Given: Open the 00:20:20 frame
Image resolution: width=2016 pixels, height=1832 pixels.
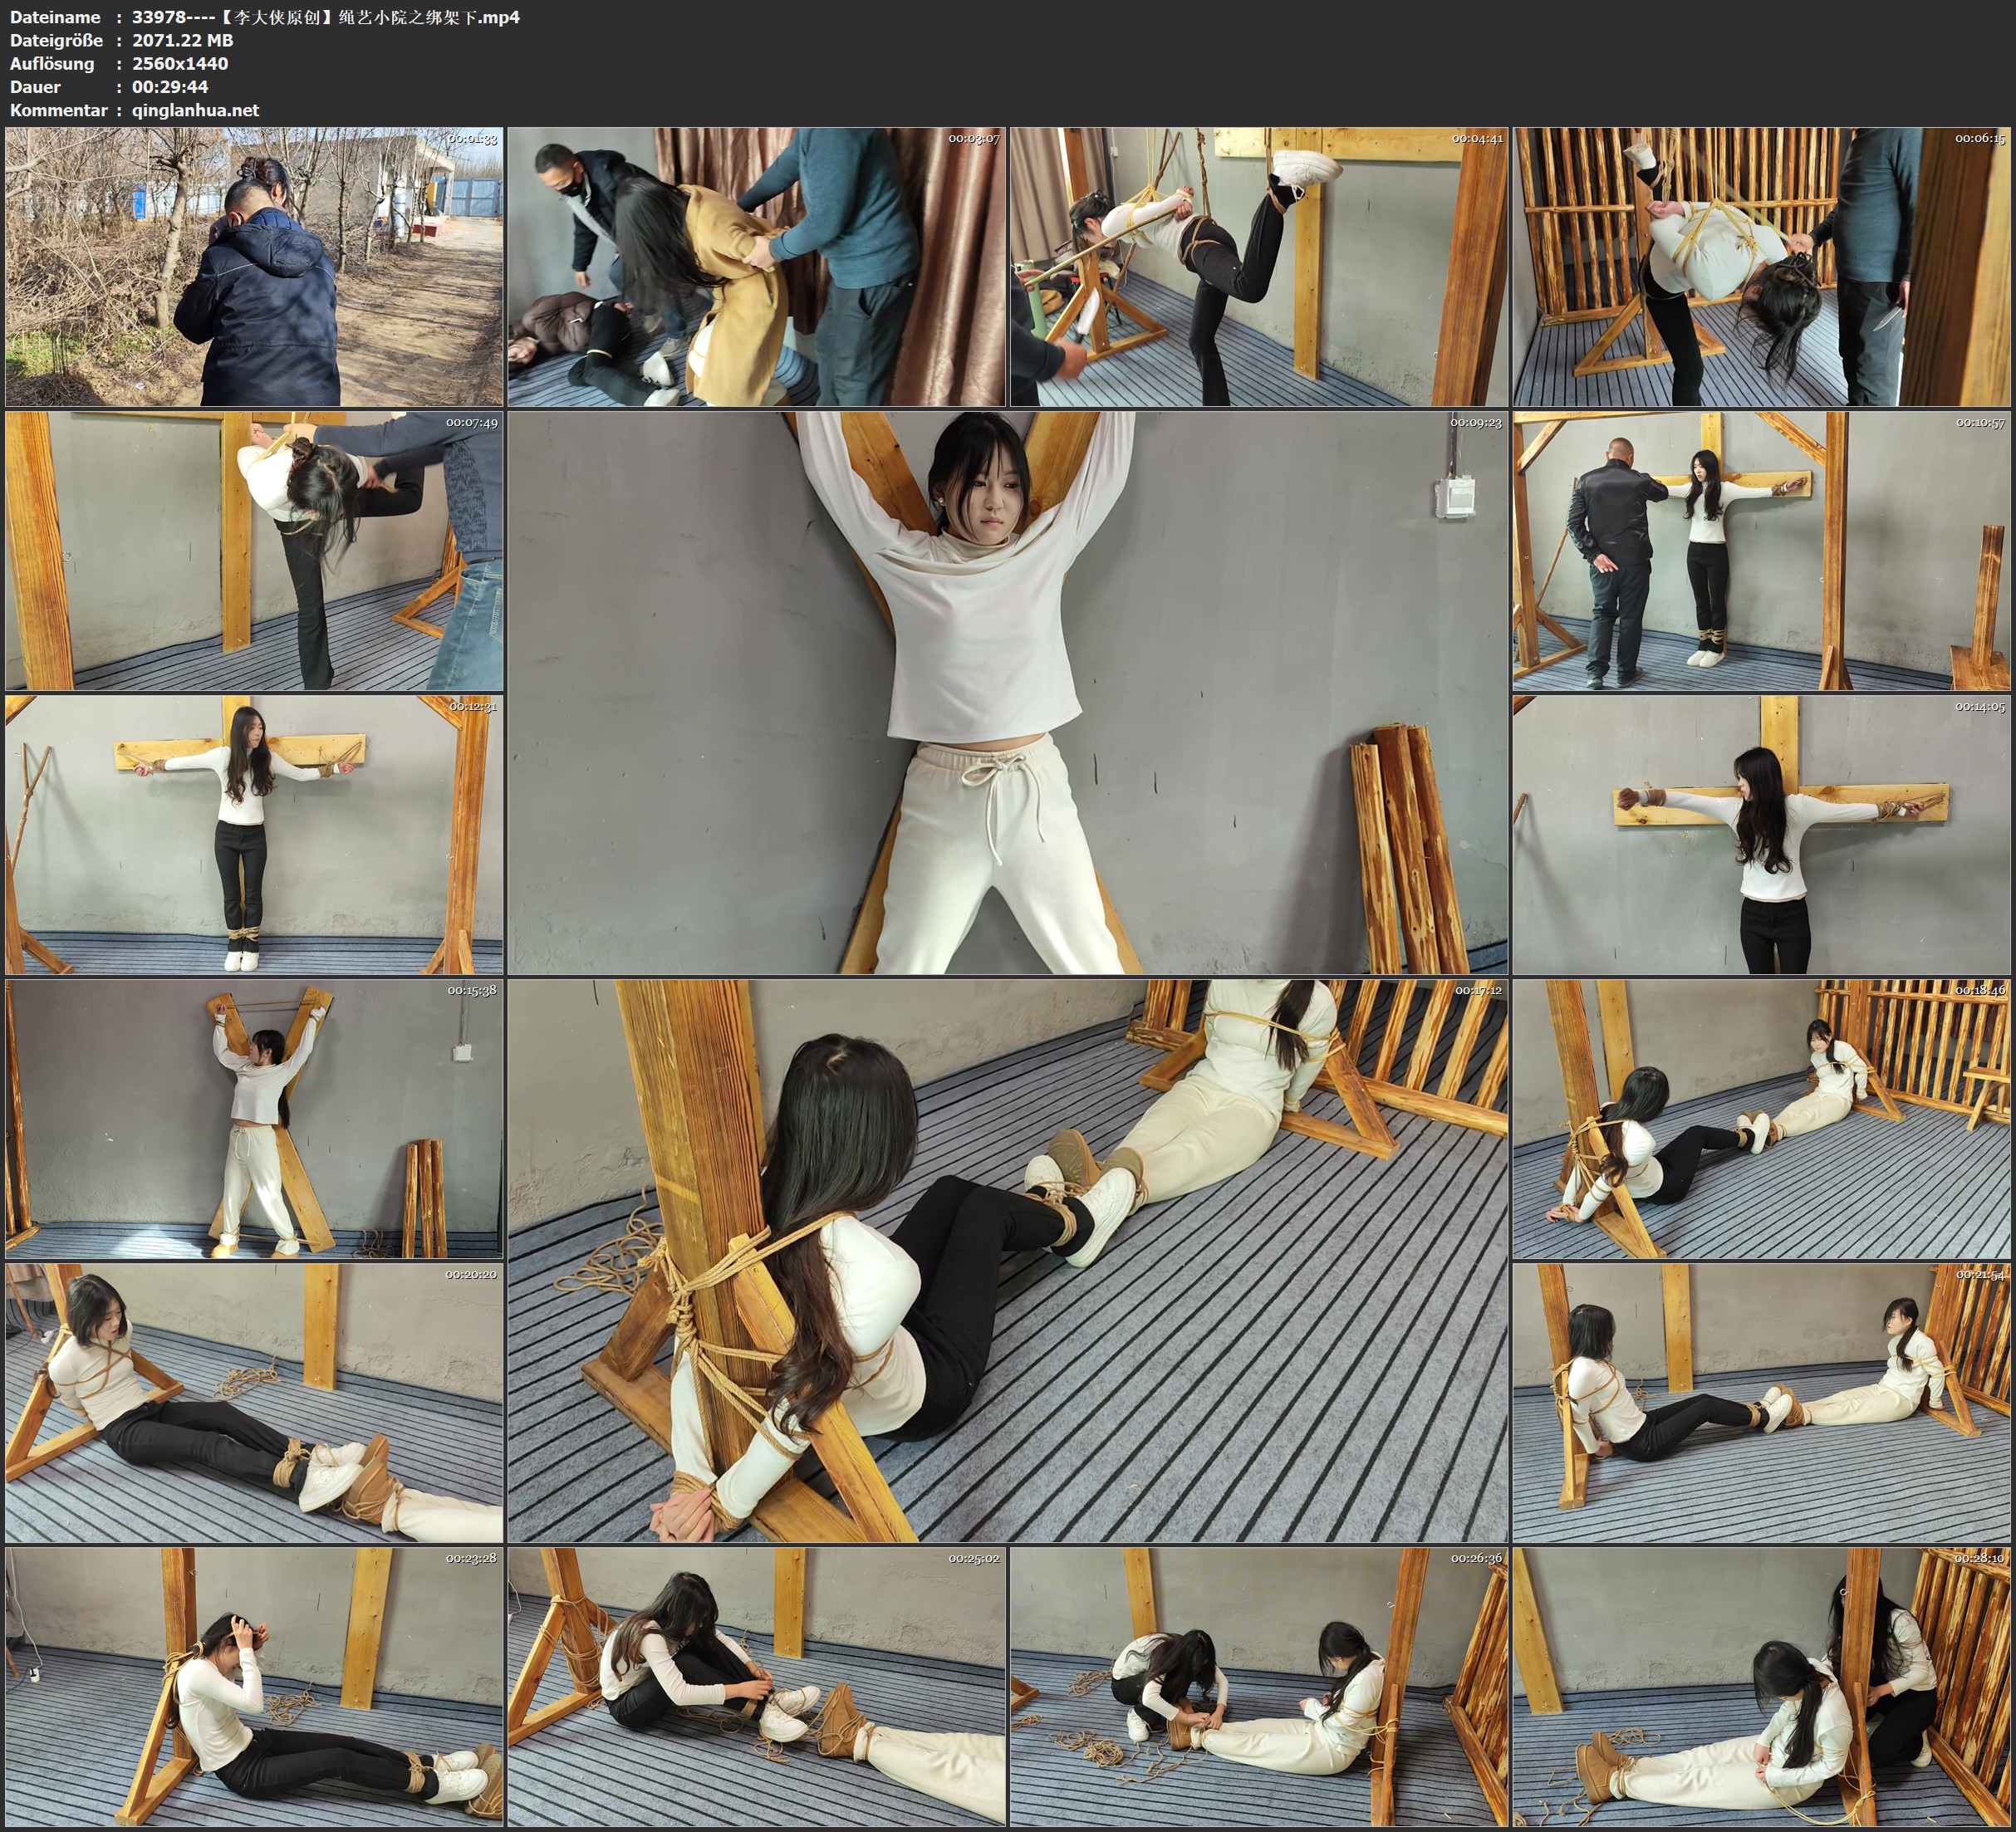Looking at the screenshot, I should (254, 1402).
